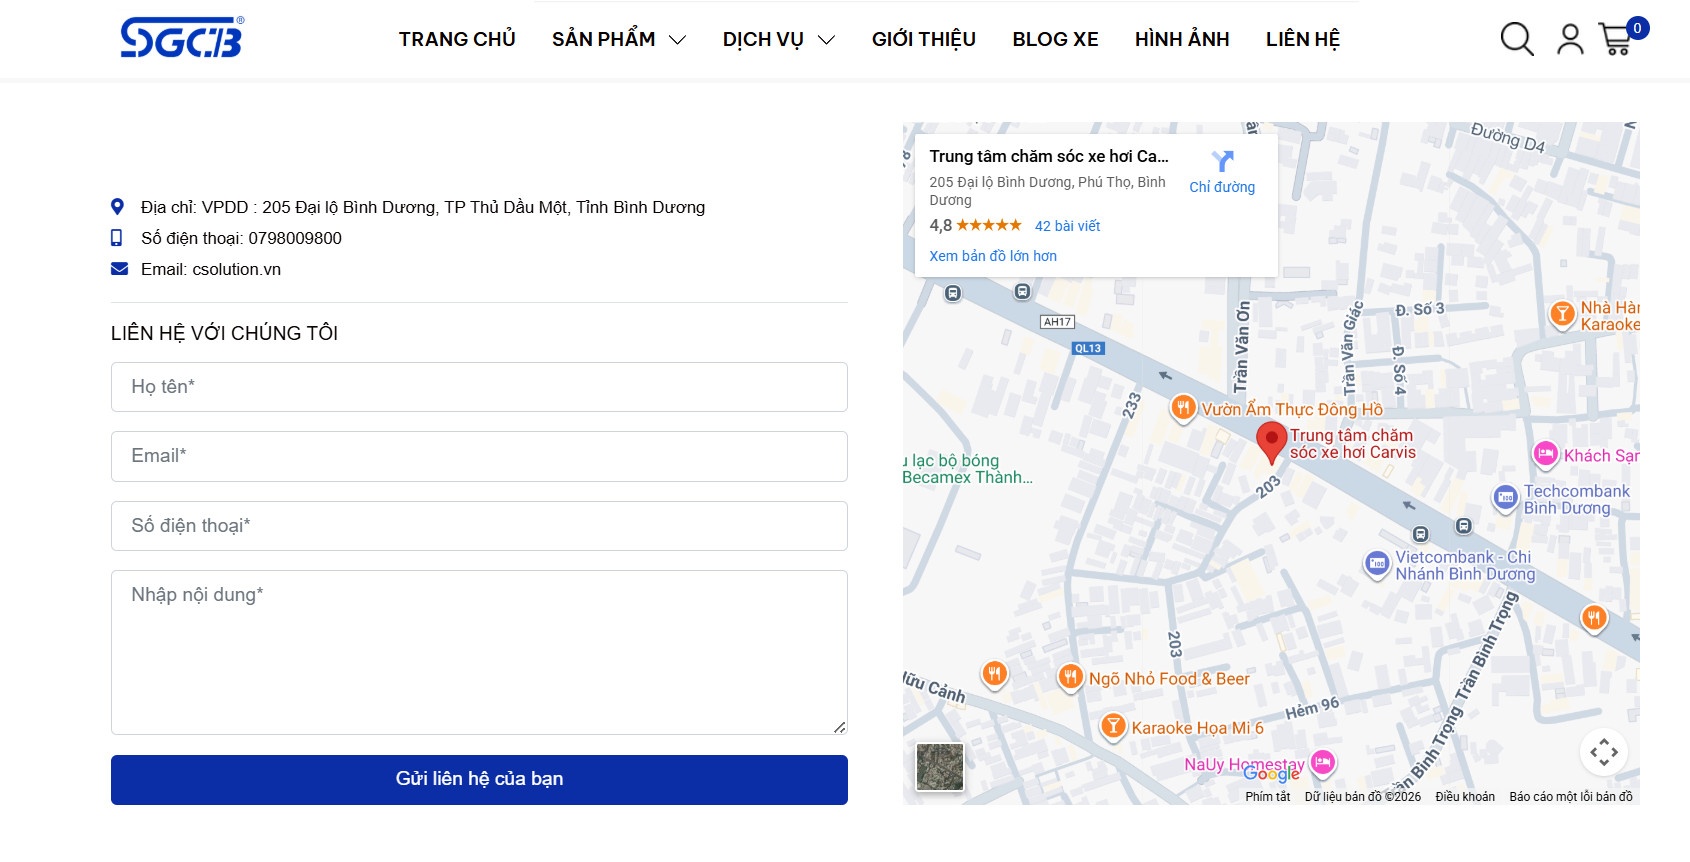The image size is (1690, 862).
Task: Click the cart badge showing 0
Action: (x=1637, y=28)
